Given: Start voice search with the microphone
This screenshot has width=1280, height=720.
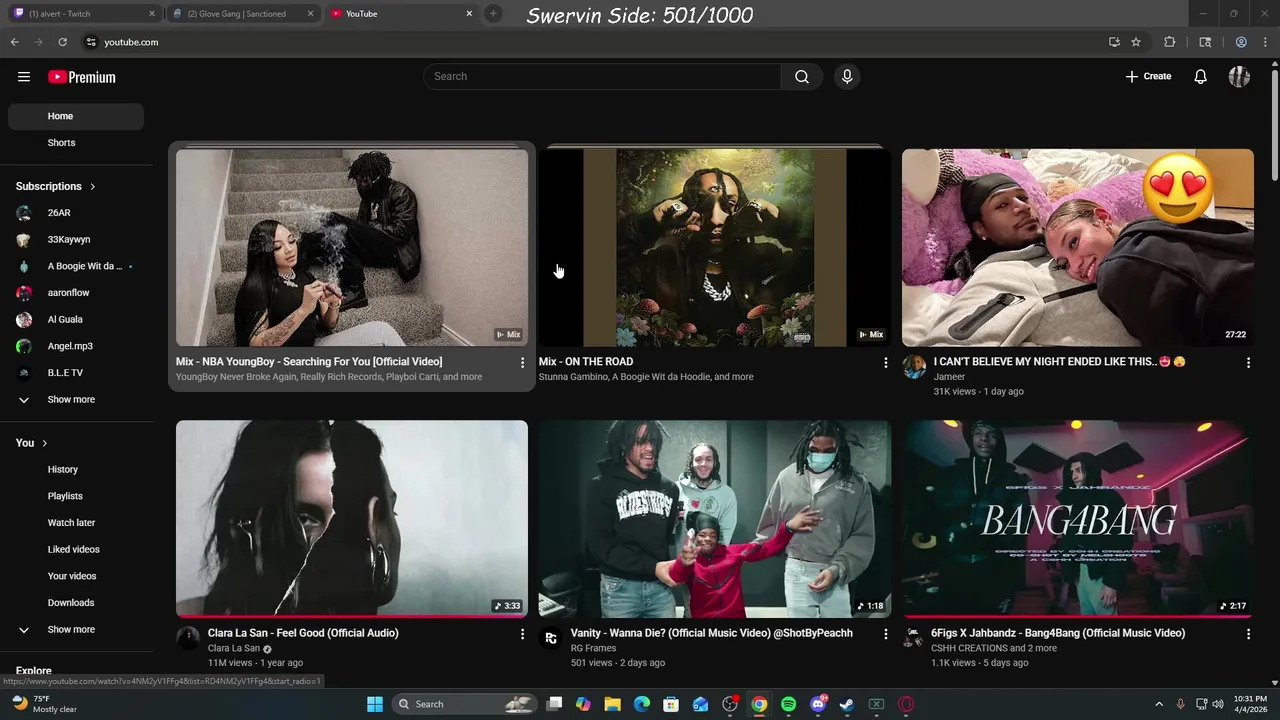Looking at the screenshot, I should pos(847,77).
